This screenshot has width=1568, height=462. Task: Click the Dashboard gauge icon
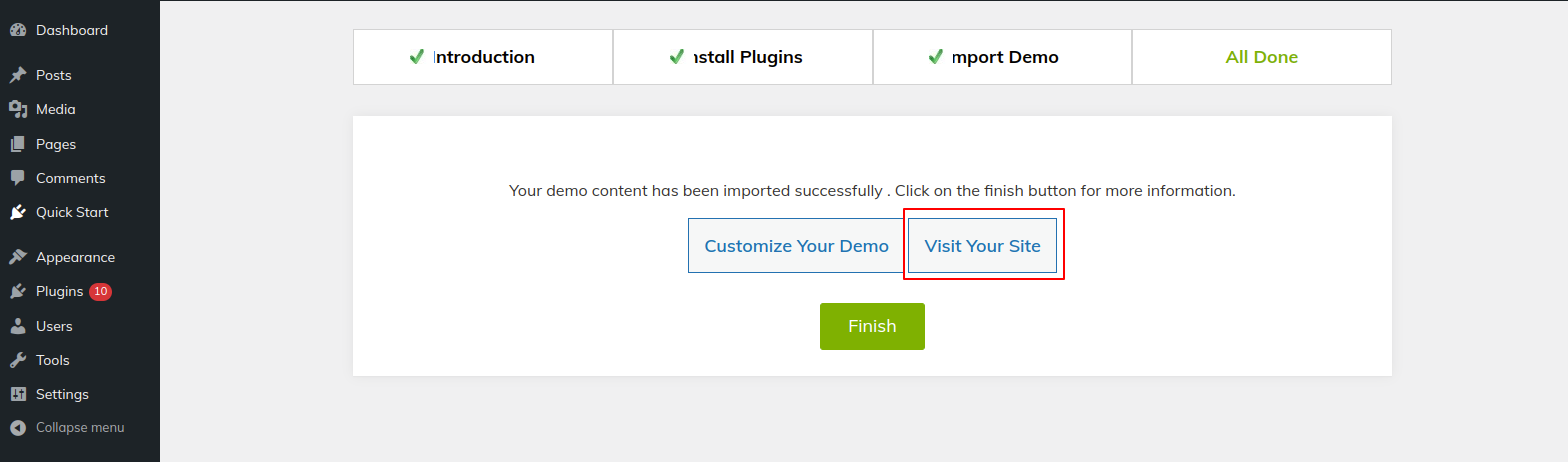point(17,30)
